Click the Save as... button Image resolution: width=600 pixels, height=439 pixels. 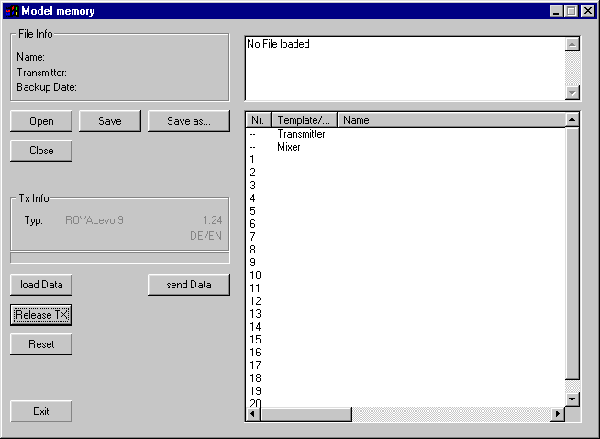pyautogui.click(x=188, y=121)
